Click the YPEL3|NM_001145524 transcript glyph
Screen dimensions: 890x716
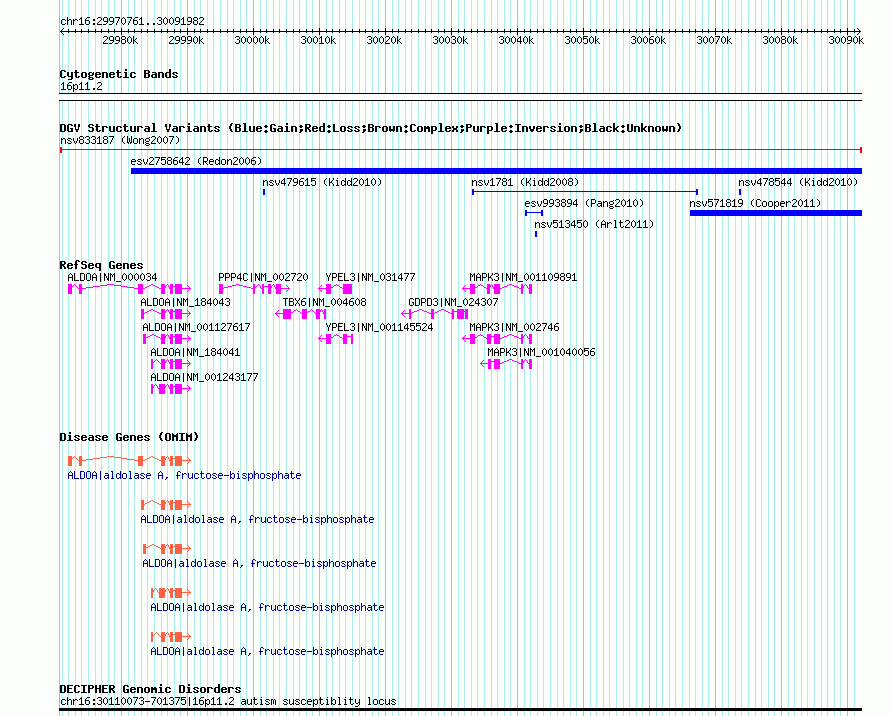[x=335, y=339]
